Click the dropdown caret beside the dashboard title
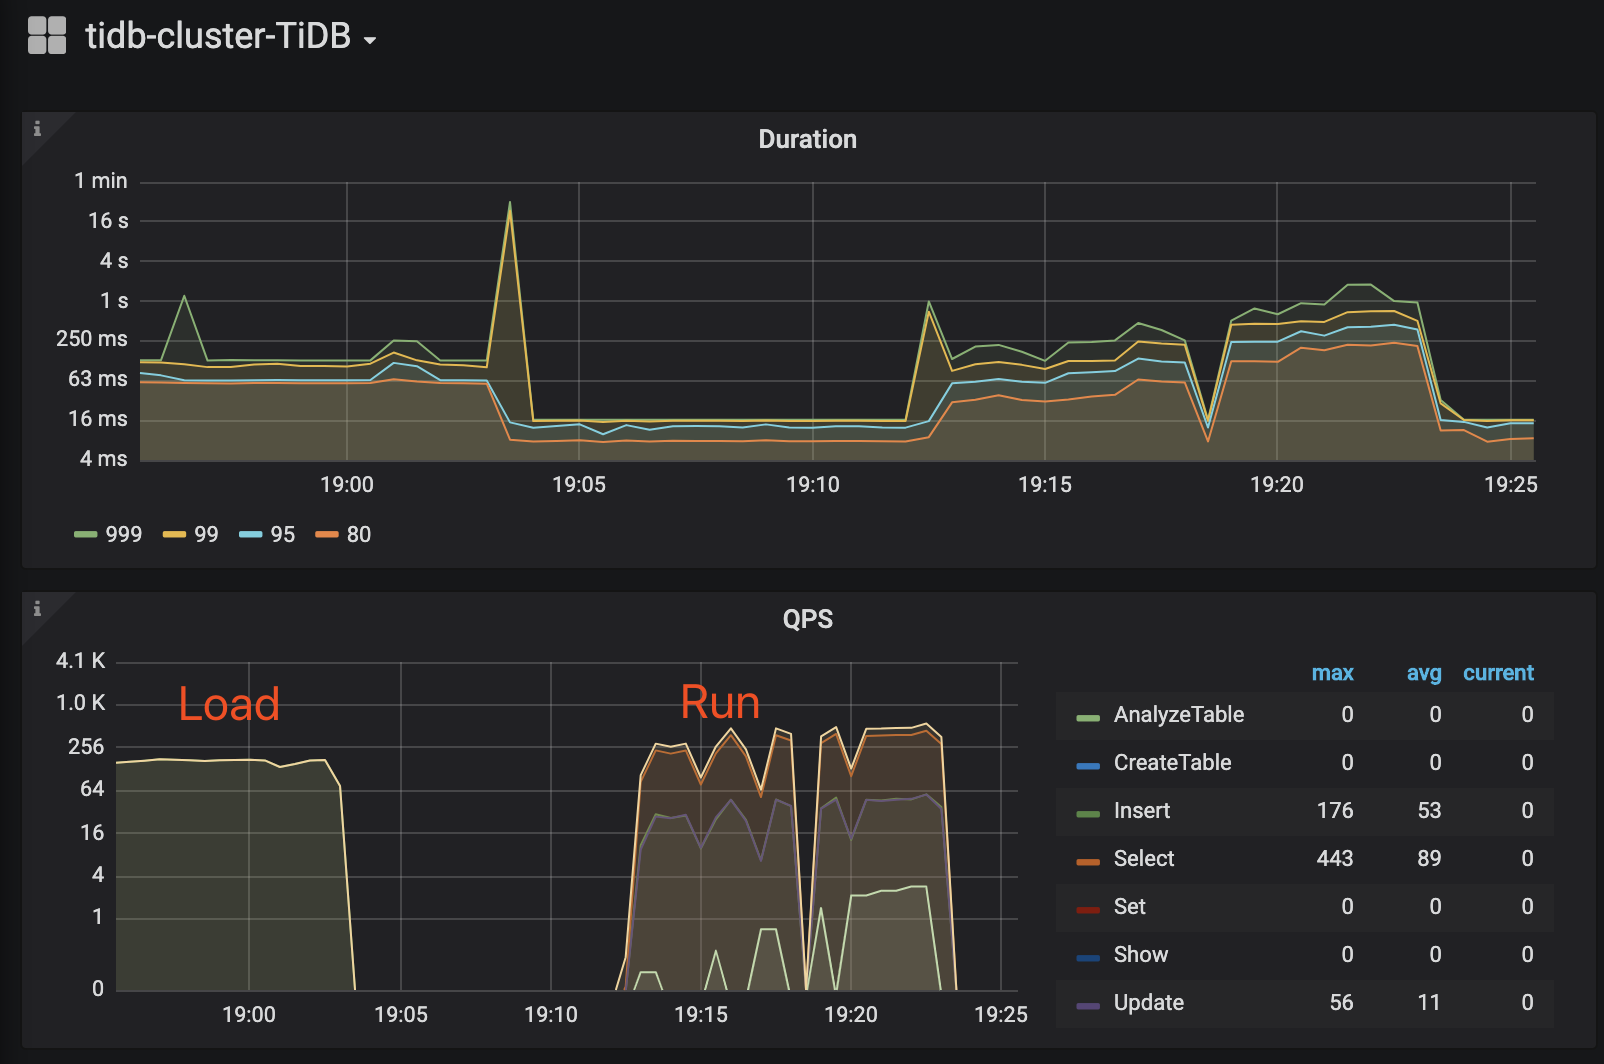This screenshot has width=1604, height=1064. (370, 40)
